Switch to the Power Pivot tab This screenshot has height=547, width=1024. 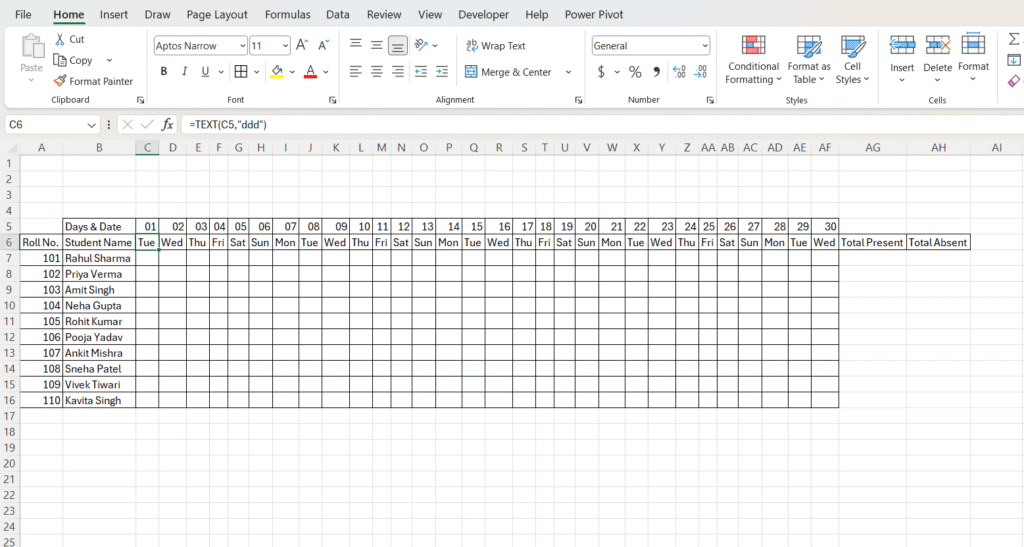tap(594, 14)
